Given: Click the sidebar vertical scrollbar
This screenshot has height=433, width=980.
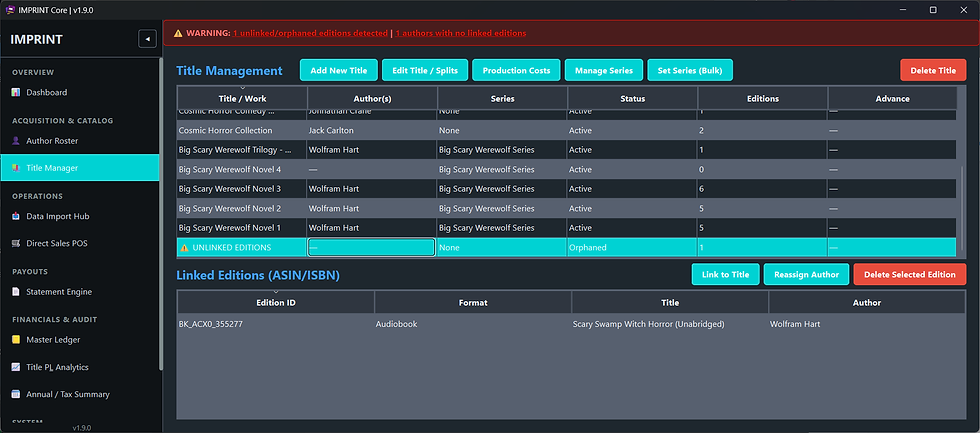Looking at the screenshot, I should point(161,212).
